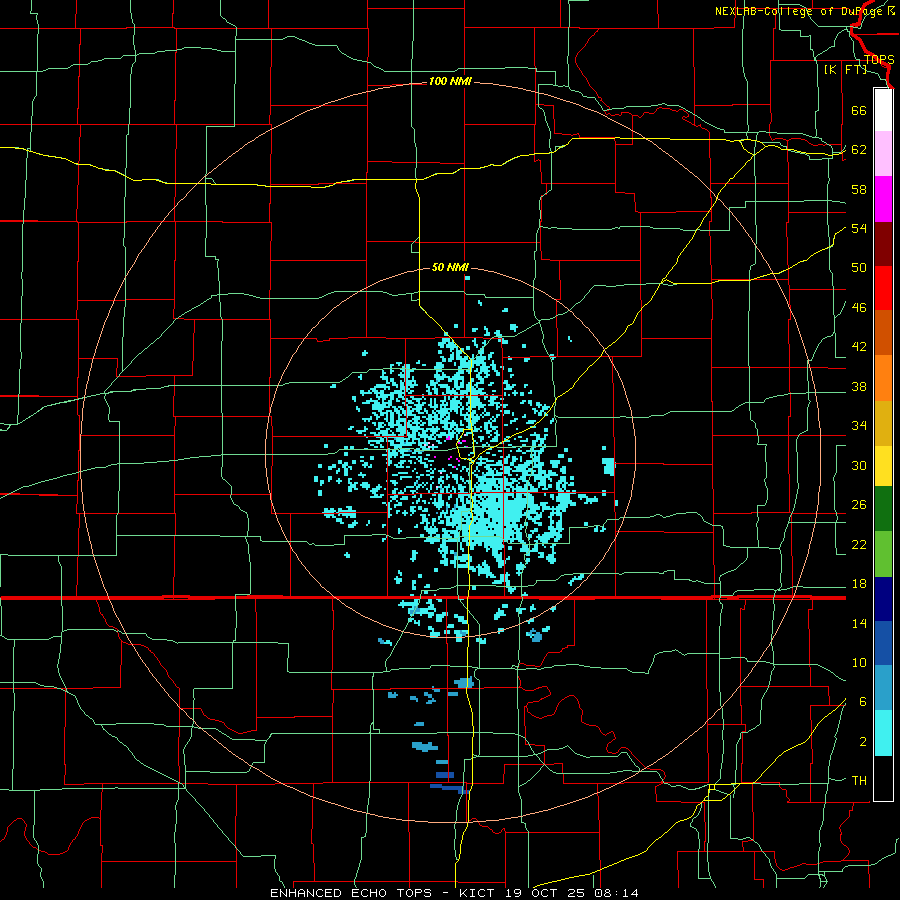Click the navy legend band between 14 and 18

tap(883, 599)
